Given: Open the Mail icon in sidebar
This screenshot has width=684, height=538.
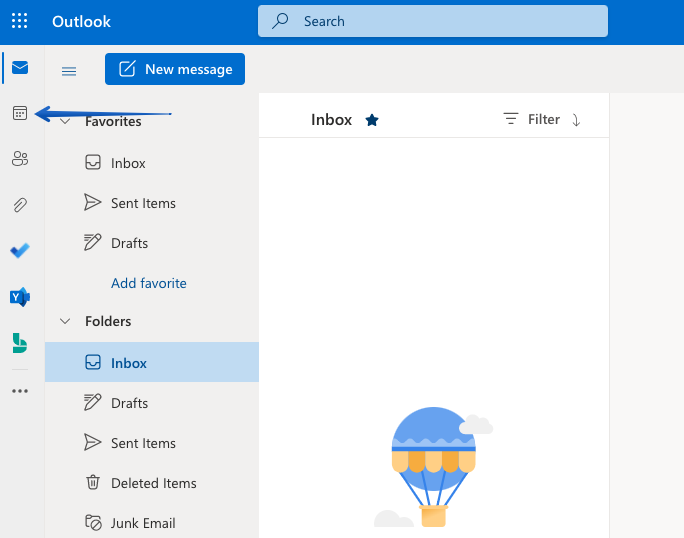Looking at the screenshot, I should coord(20,68).
